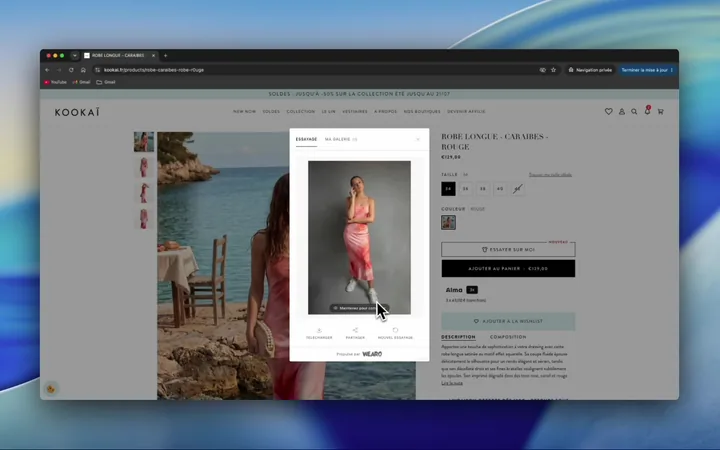The height and width of the screenshot is (450, 720).
Task: Open site information icon in address bar
Action: pyautogui.click(x=97, y=70)
